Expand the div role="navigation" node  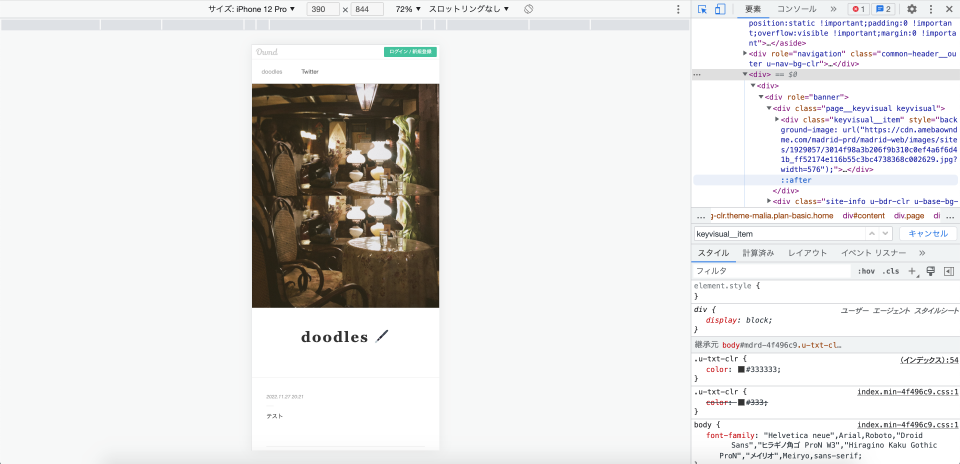tap(745, 53)
